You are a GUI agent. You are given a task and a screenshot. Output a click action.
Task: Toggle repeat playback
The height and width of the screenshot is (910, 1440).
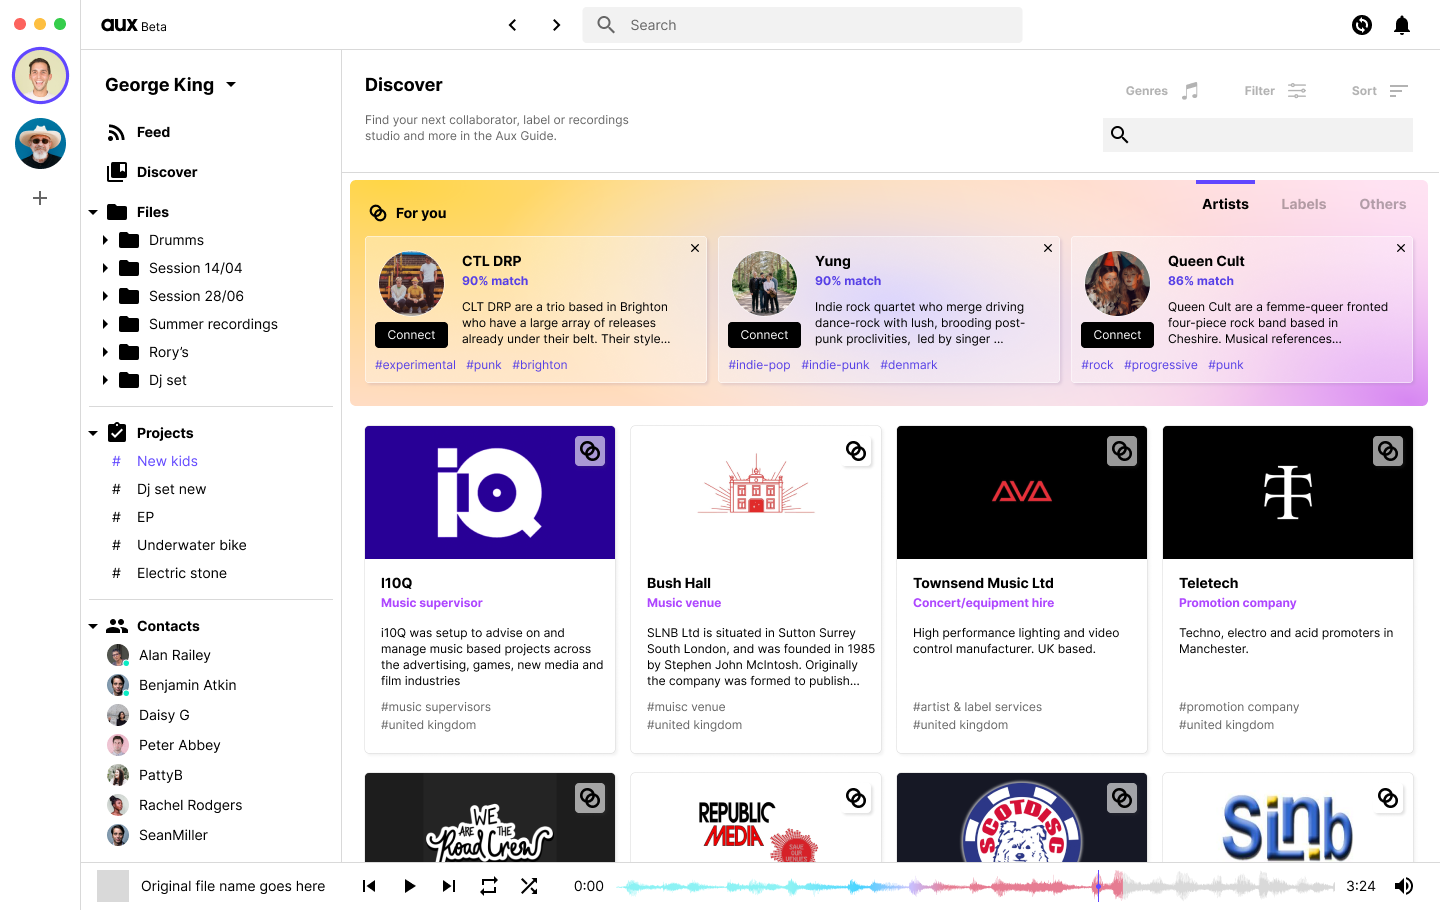click(489, 886)
